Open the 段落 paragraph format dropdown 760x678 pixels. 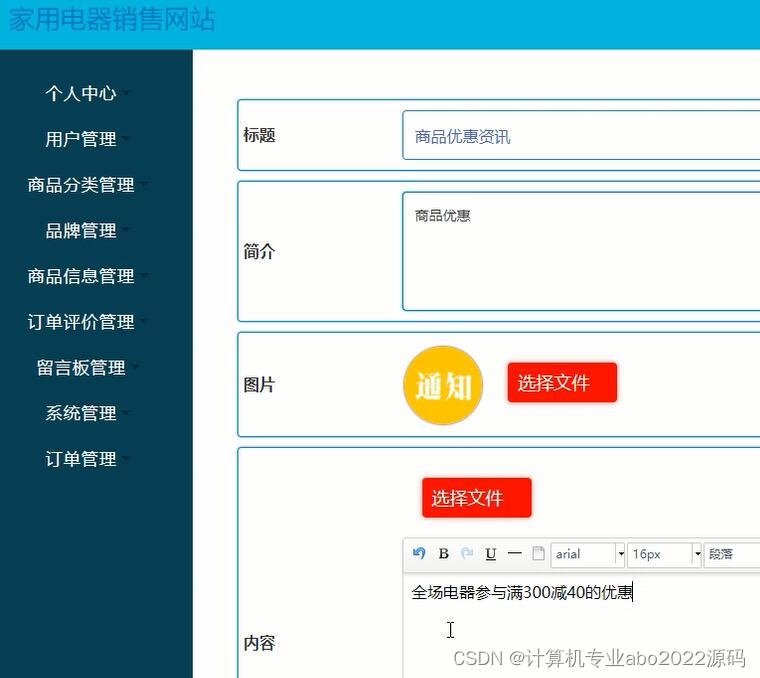[732, 554]
